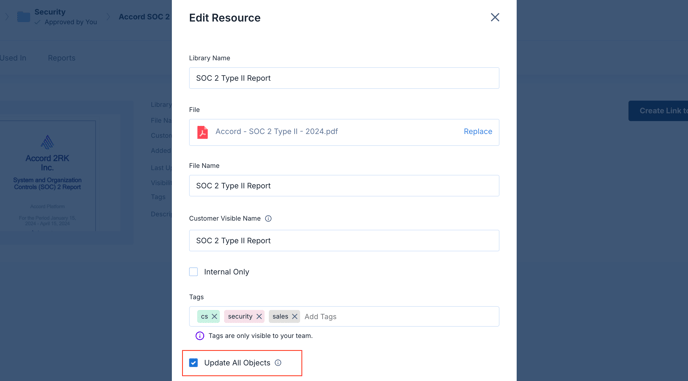Click info icon next to Update All Objects
The image size is (688, 381).
click(x=278, y=363)
